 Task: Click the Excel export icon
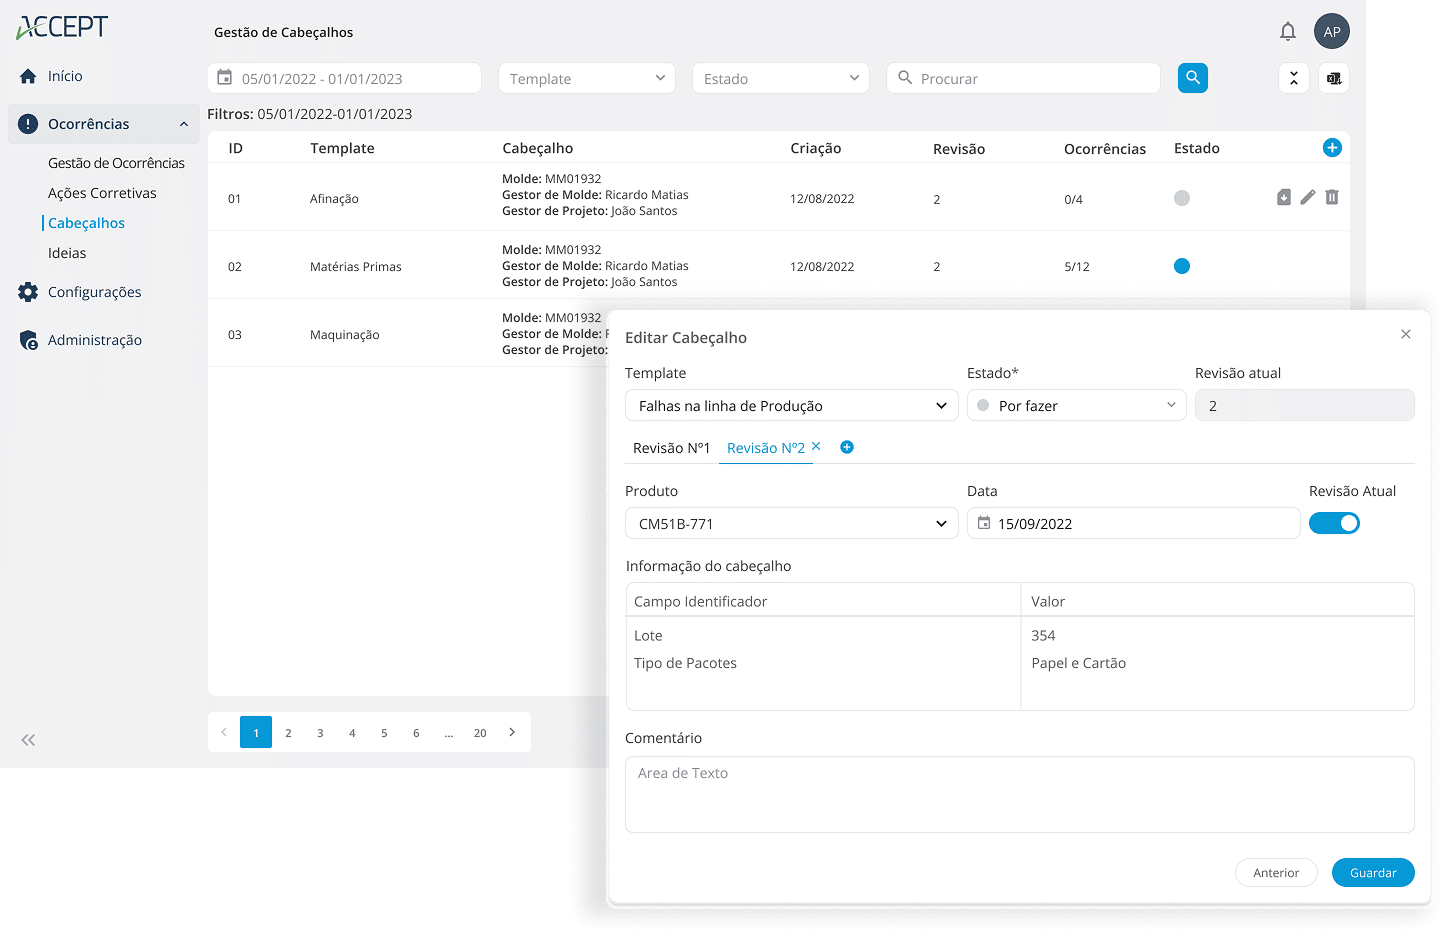click(x=1333, y=78)
